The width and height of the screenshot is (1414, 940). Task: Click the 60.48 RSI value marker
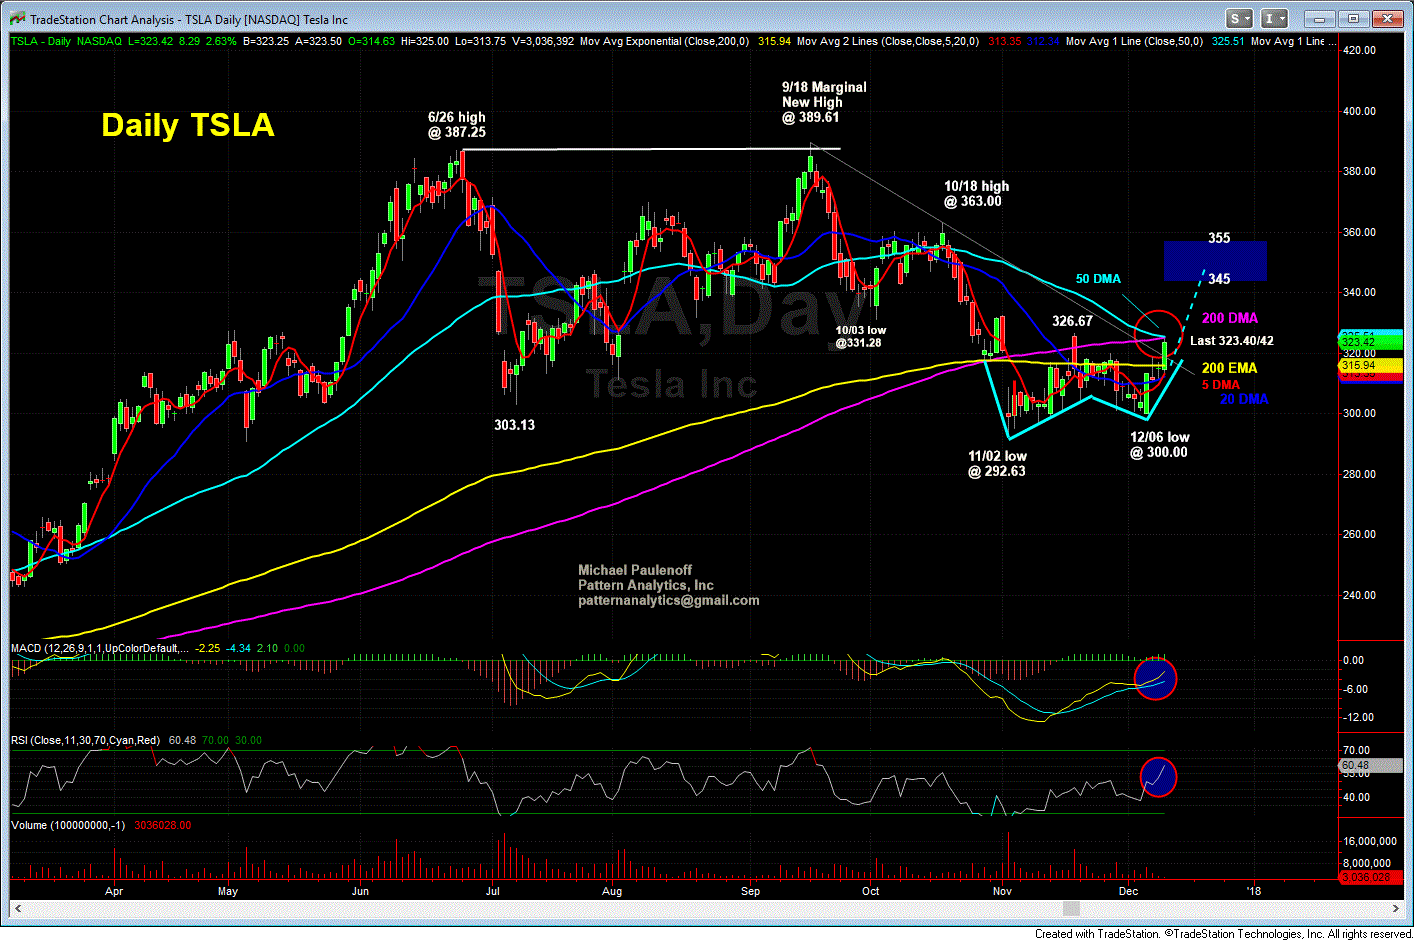coord(1370,765)
